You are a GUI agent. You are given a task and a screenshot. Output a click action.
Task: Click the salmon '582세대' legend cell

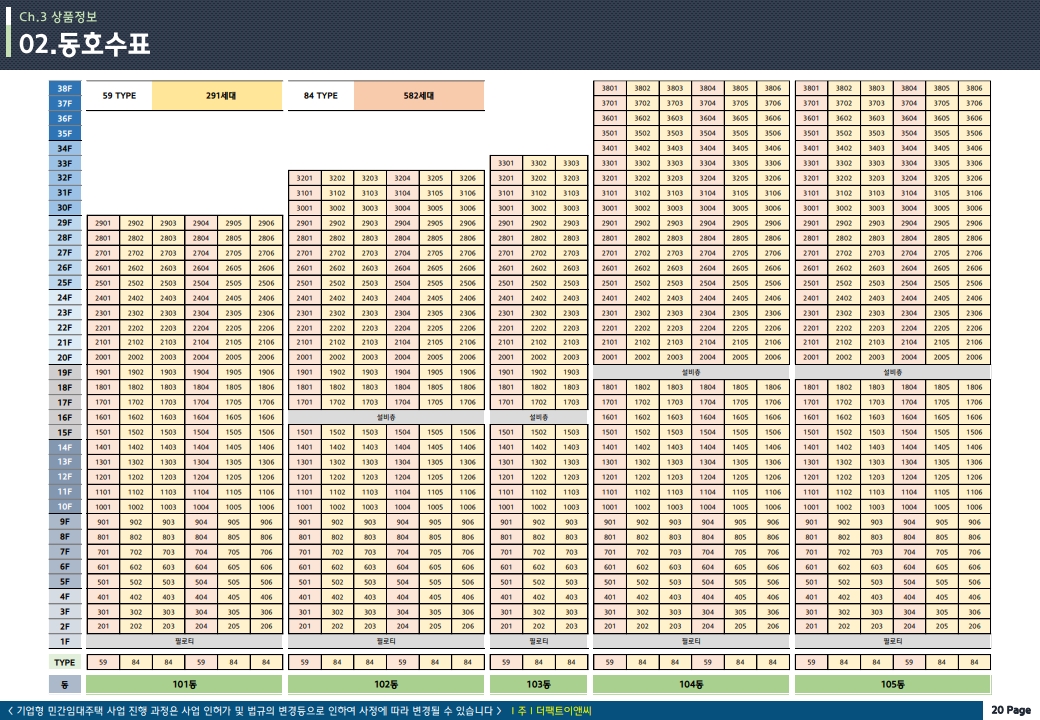pos(419,95)
